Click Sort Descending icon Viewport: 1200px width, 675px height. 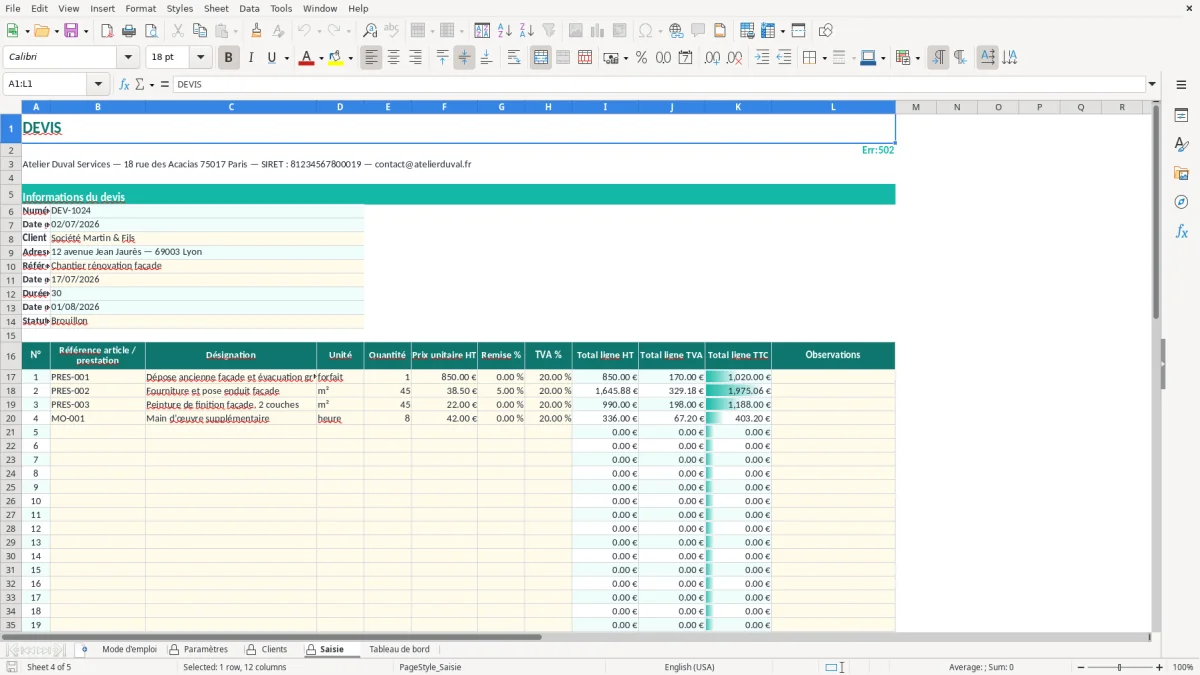tap(526, 31)
